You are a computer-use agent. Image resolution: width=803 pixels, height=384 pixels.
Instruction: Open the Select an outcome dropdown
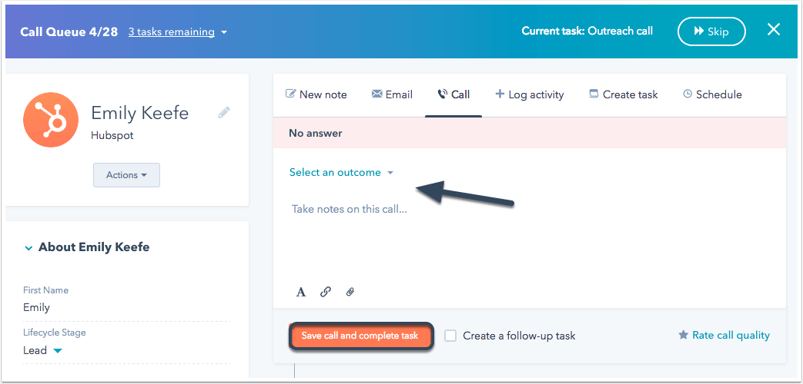tap(341, 173)
